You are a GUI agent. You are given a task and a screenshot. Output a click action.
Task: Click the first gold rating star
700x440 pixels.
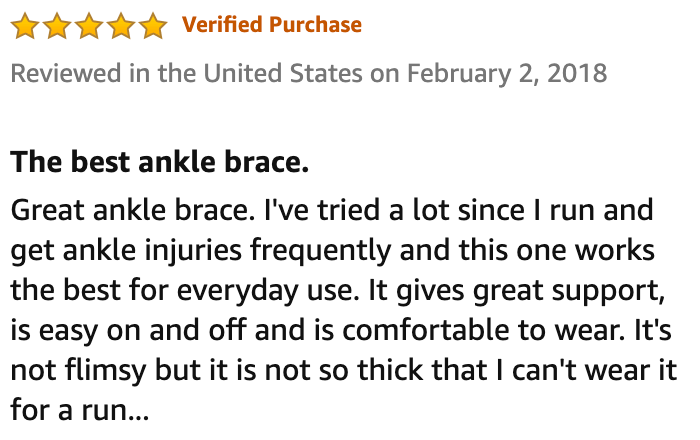pos(25,25)
